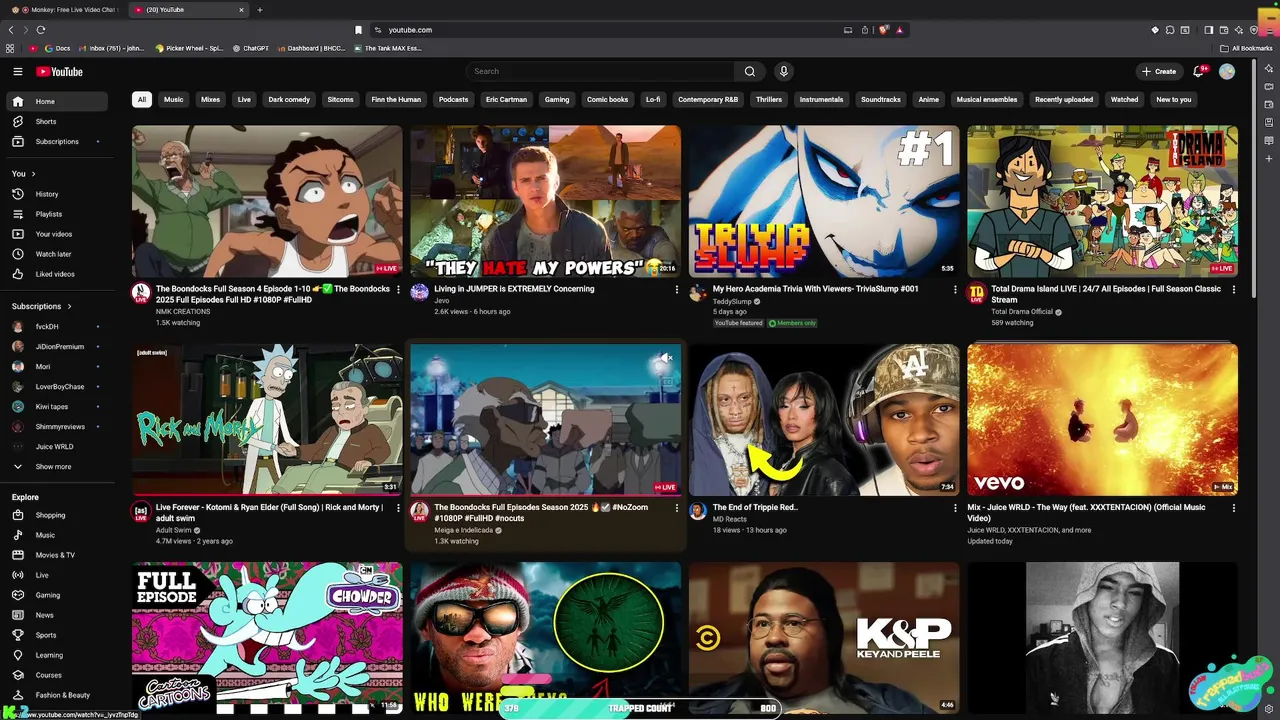
Task: Bookmark this page icon in address bar
Action: (x=358, y=30)
